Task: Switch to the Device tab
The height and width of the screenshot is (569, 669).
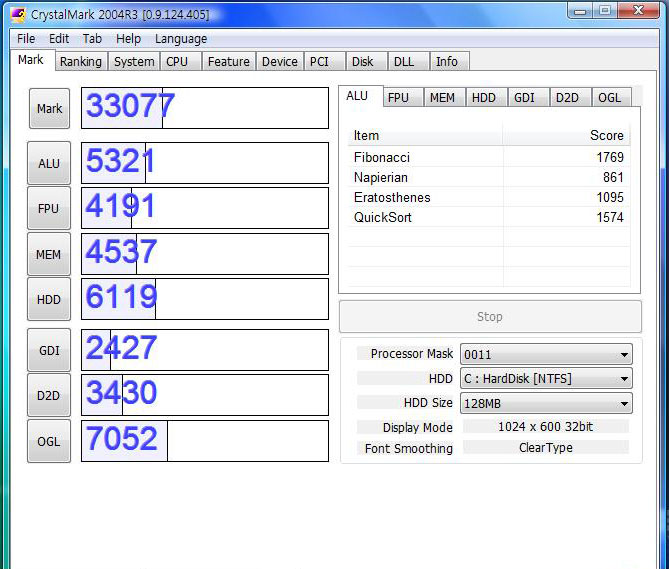Action: click(x=280, y=61)
